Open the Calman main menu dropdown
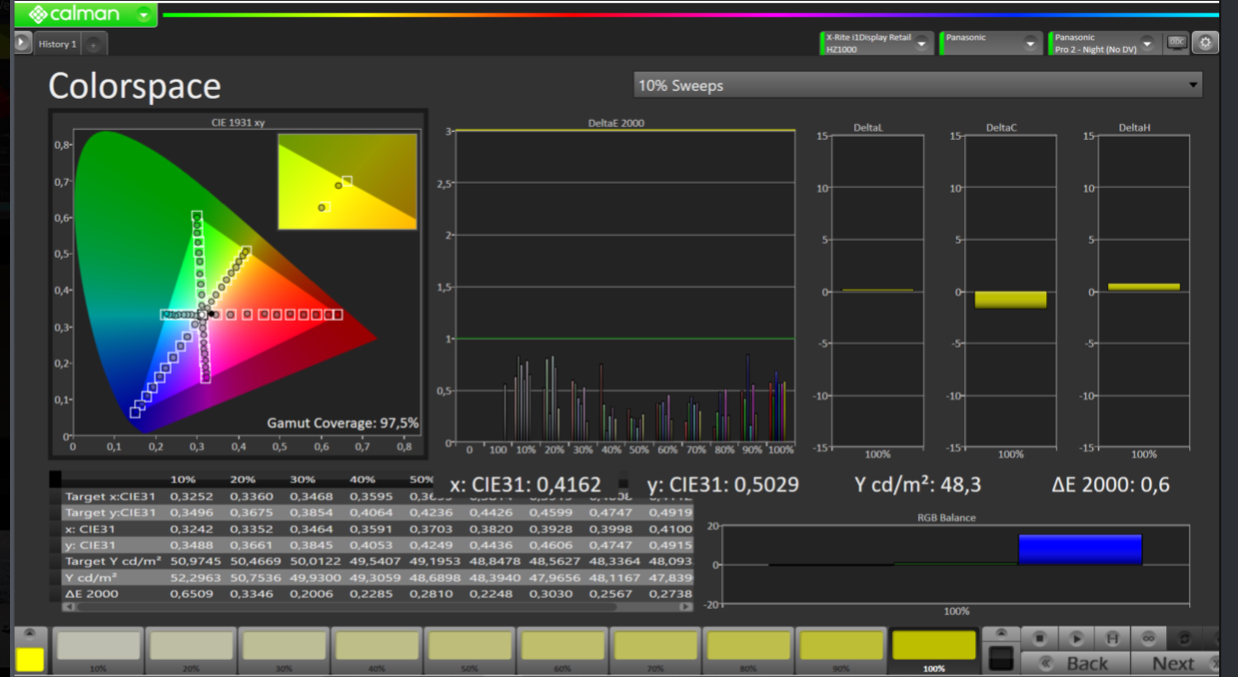Screen dimensions: 1238x677 [145, 14]
